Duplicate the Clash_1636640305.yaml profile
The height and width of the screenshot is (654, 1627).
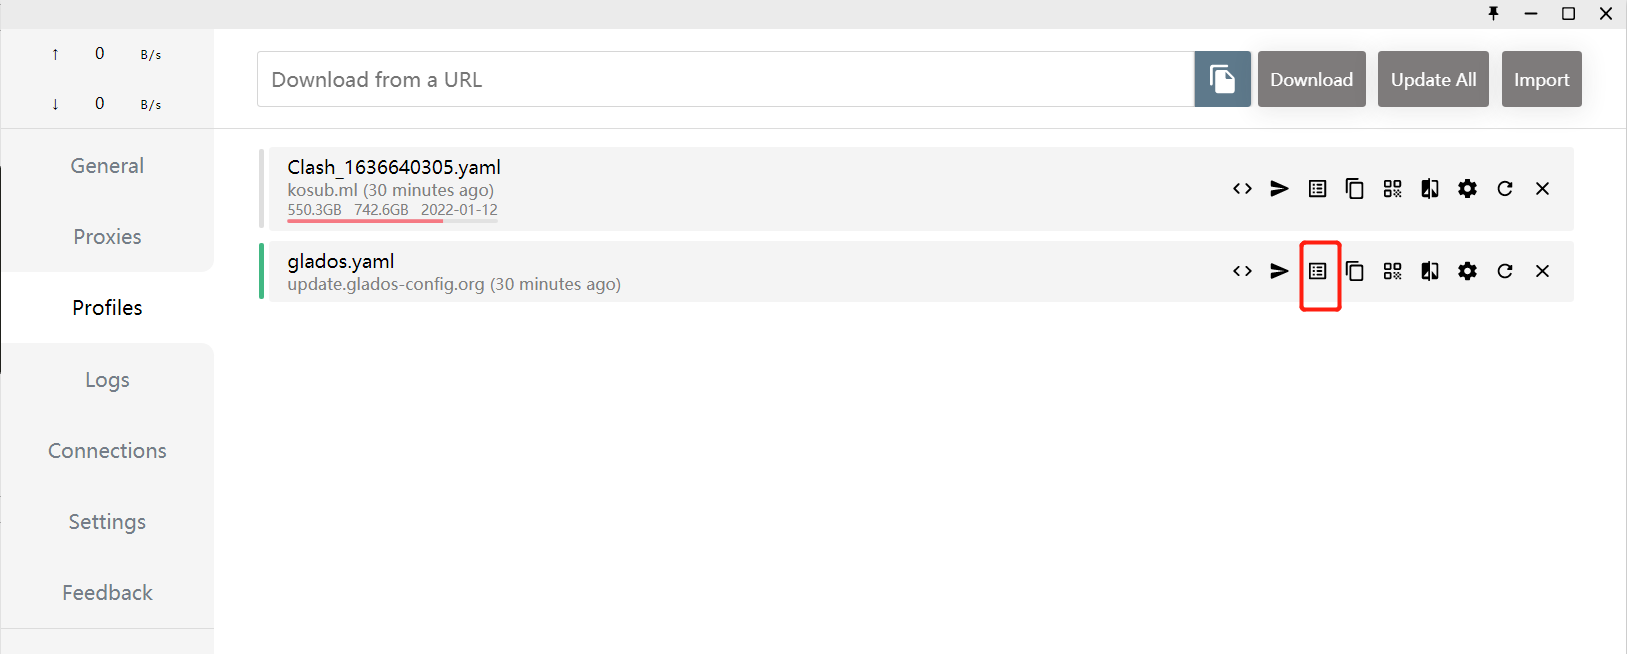click(1355, 189)
